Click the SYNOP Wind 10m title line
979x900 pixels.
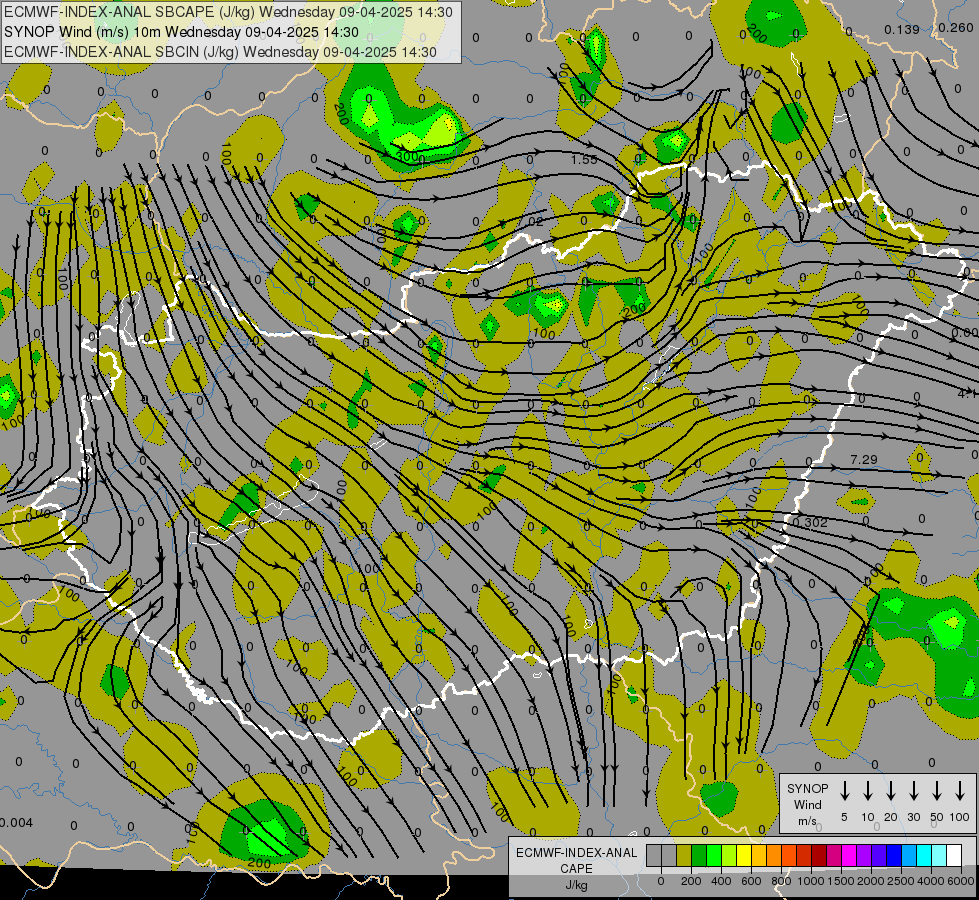181,32
